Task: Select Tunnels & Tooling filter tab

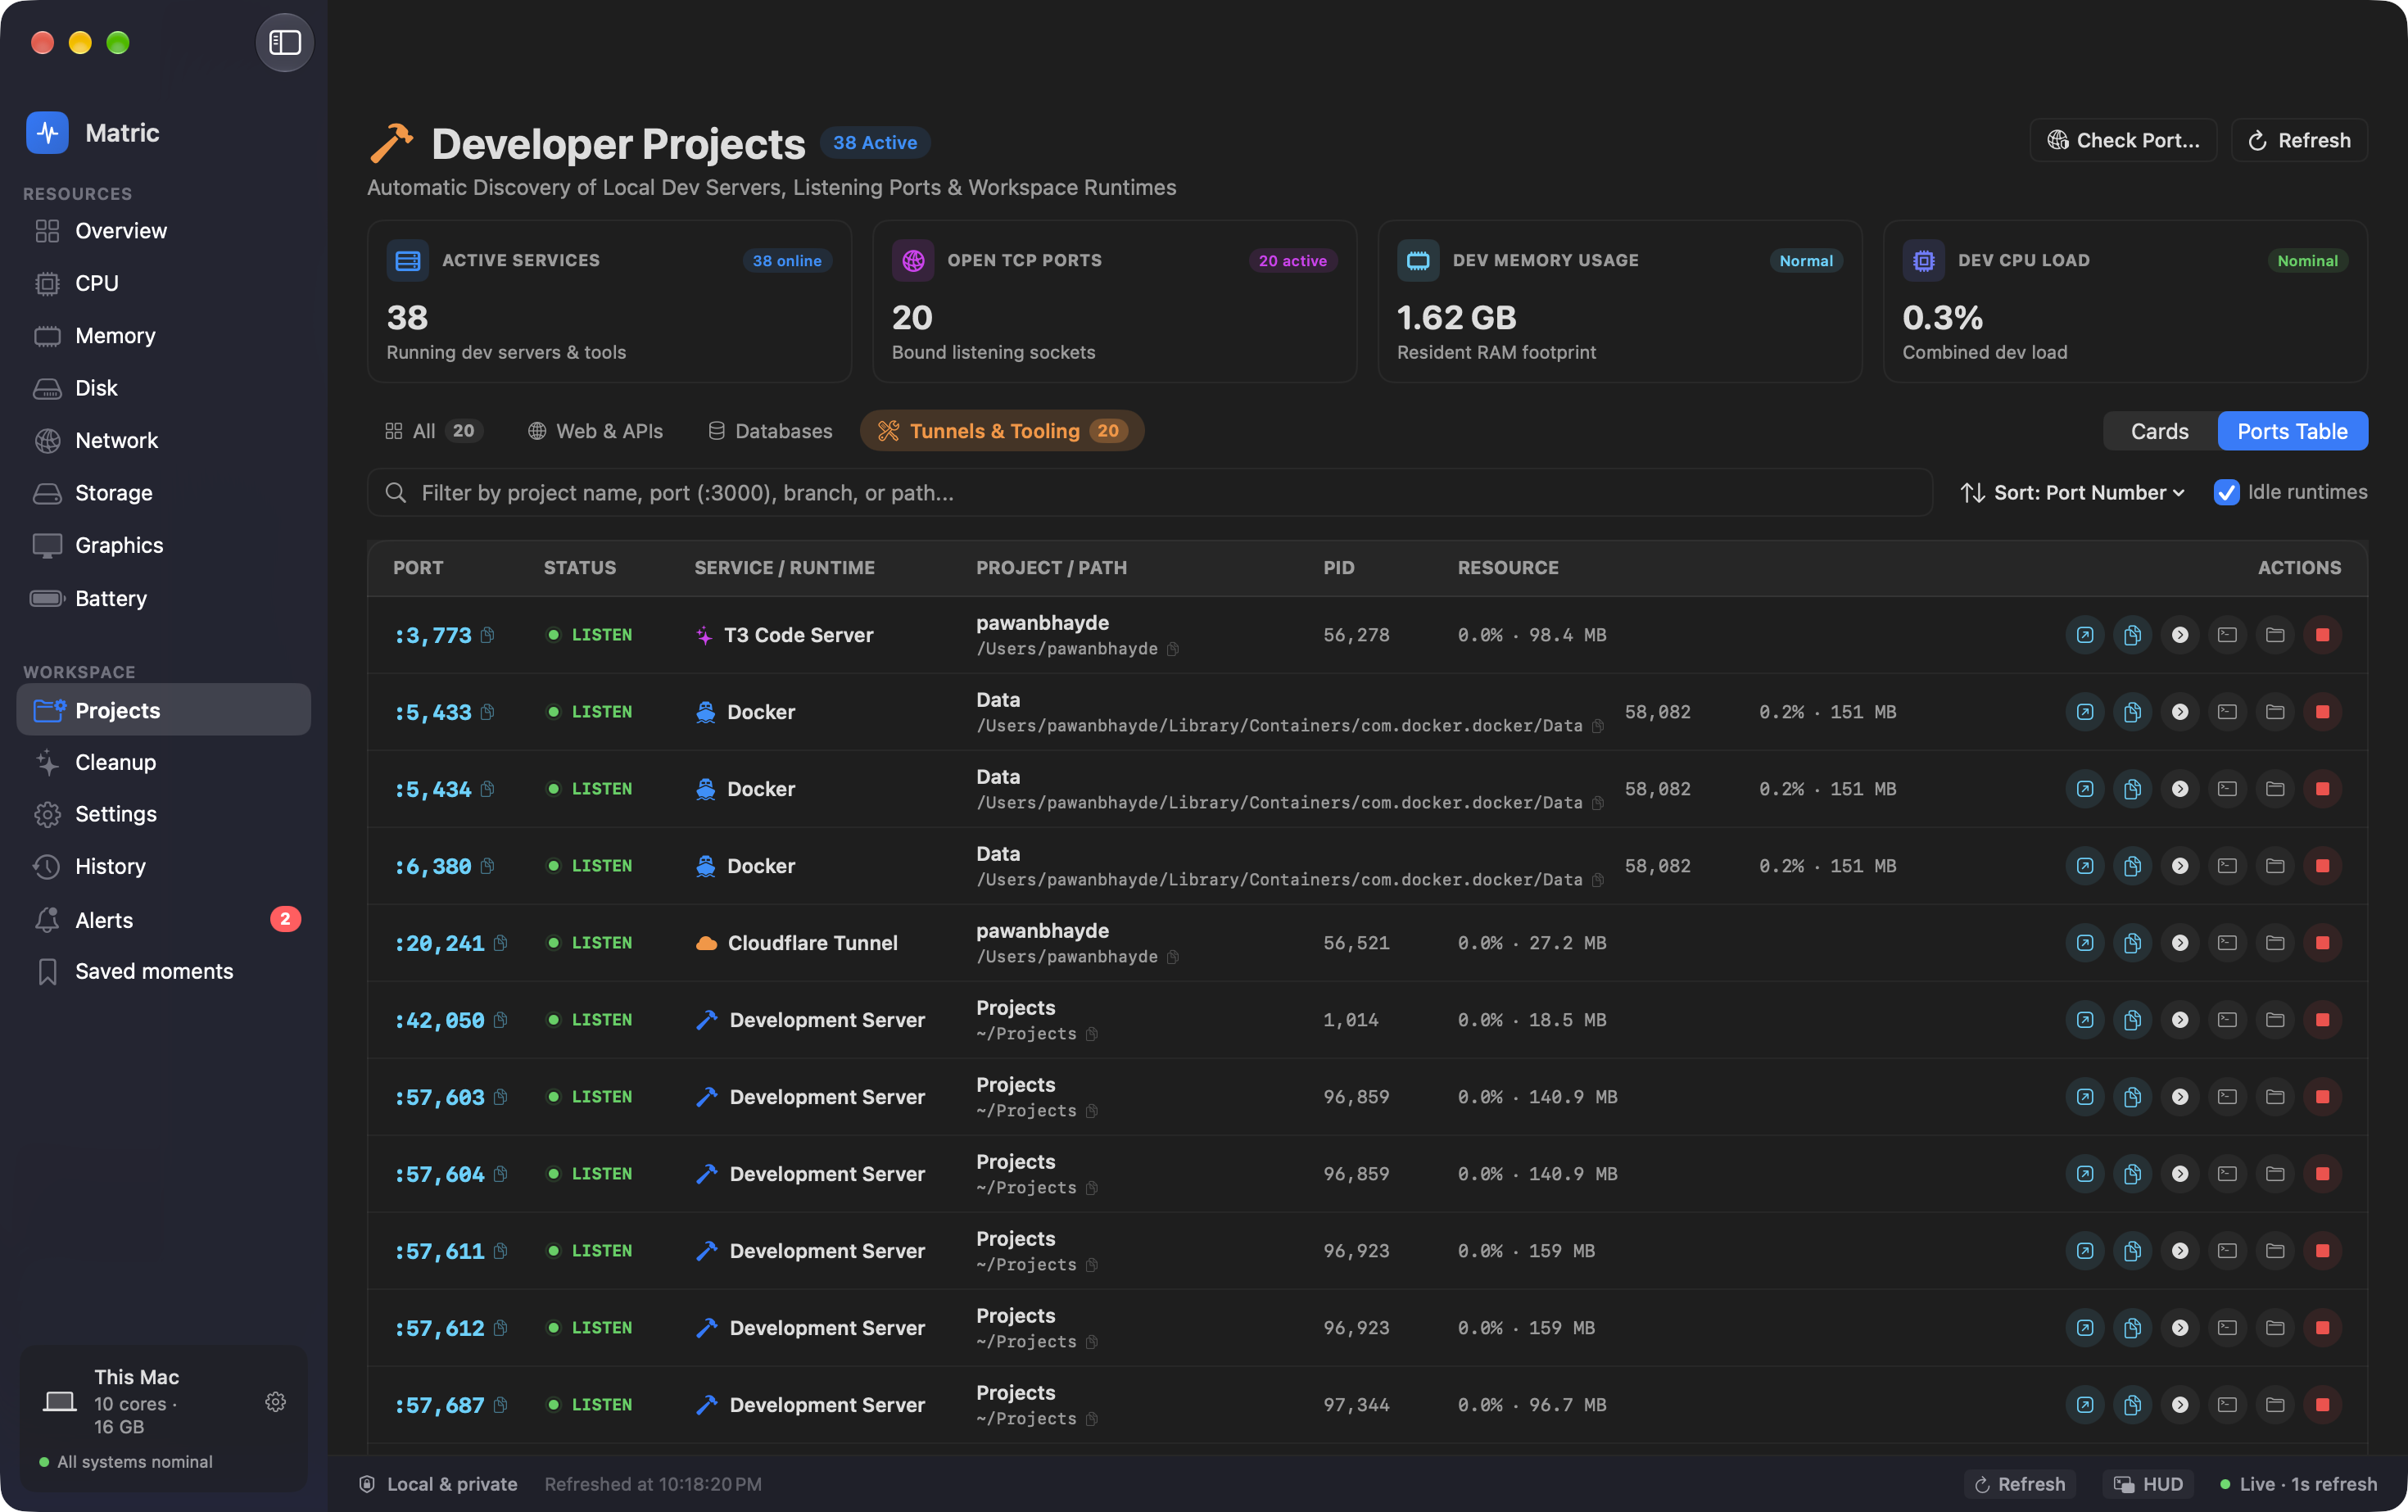Action: pyautogui.click(x=1002, y=431)
